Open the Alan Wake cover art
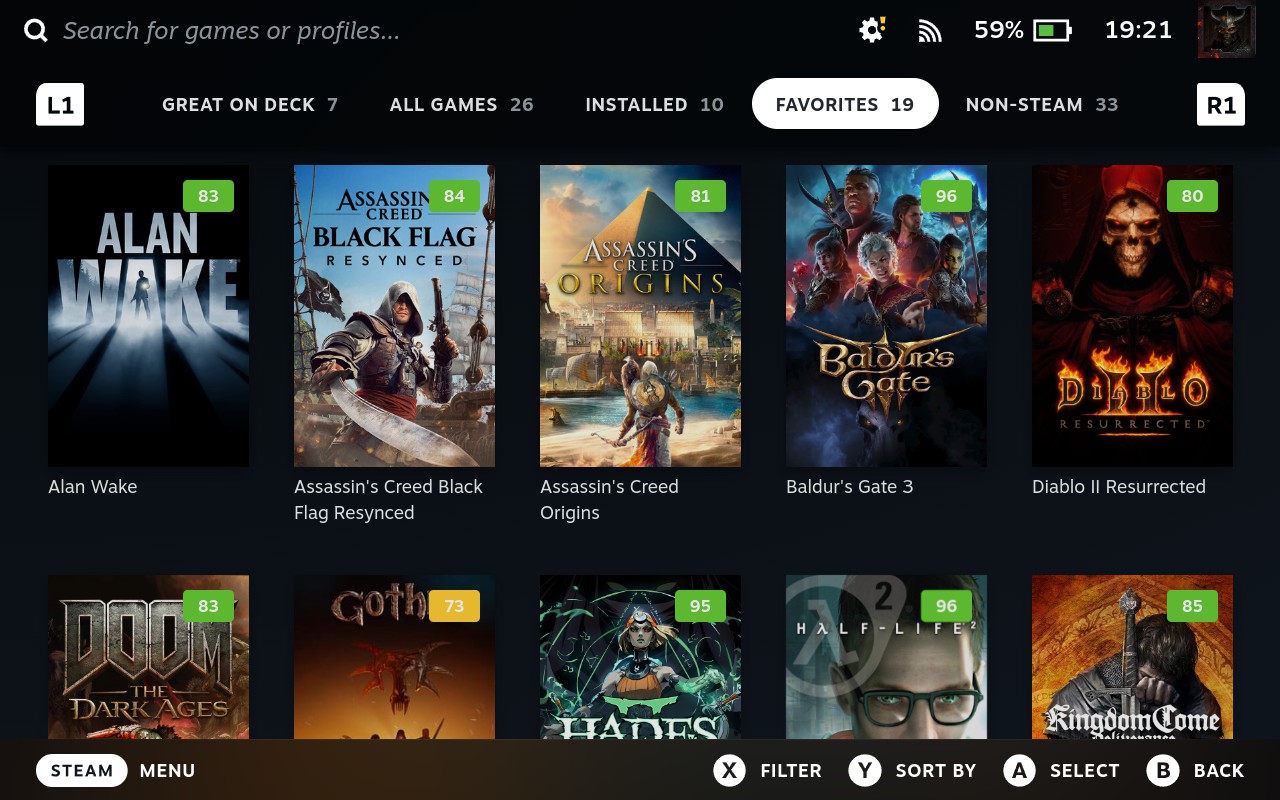This screenshot has height=800, width=1280. [x=148, y=316]
